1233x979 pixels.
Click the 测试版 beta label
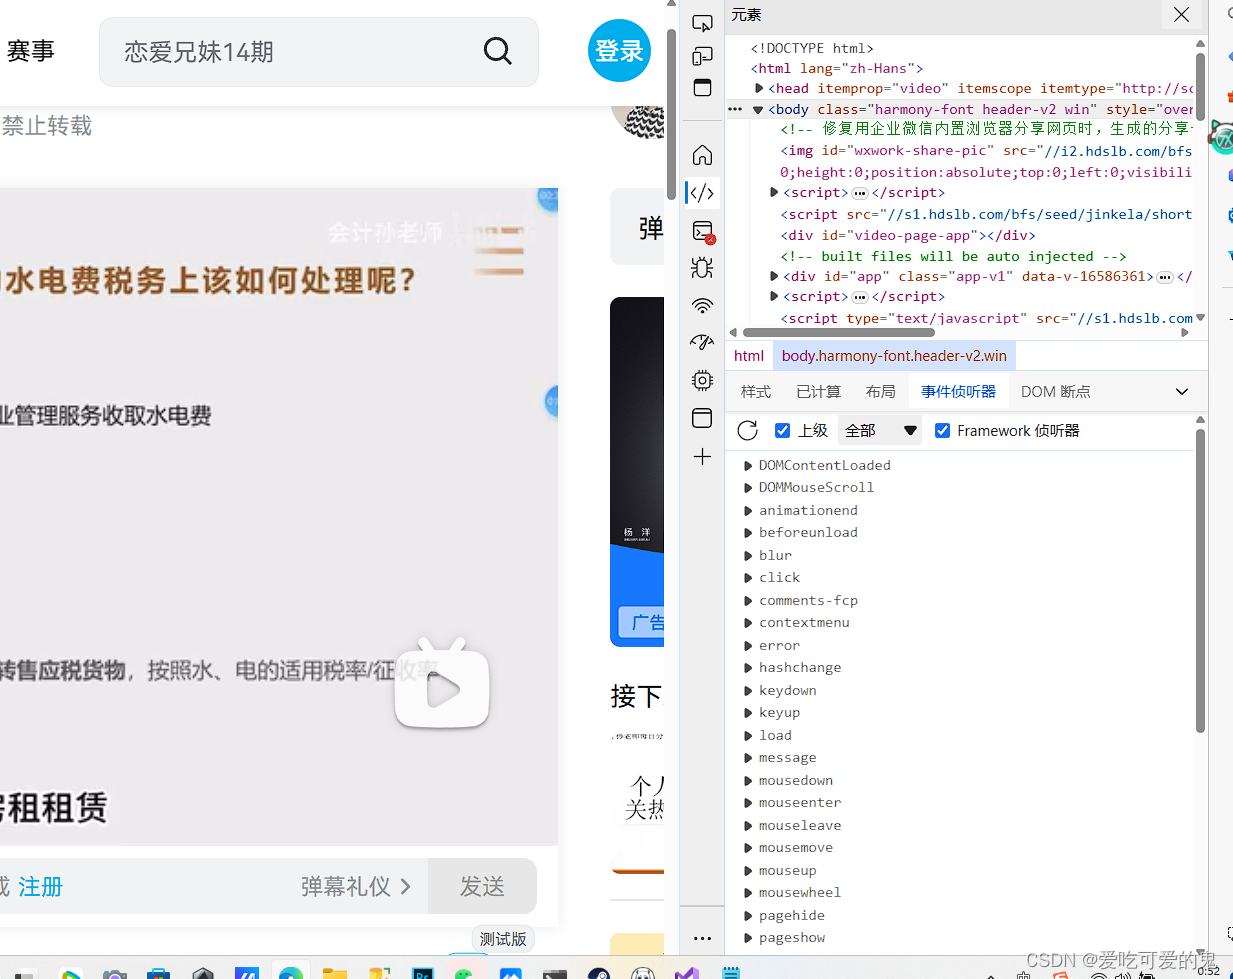[x=503, y=939]
